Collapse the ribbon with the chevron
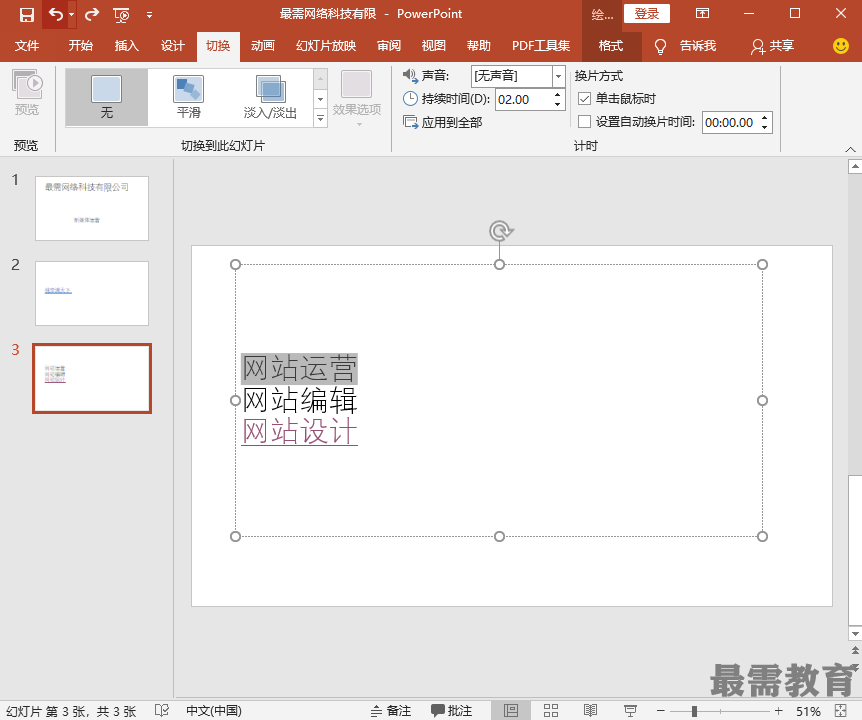862x720 pixels. pos(850,149)
